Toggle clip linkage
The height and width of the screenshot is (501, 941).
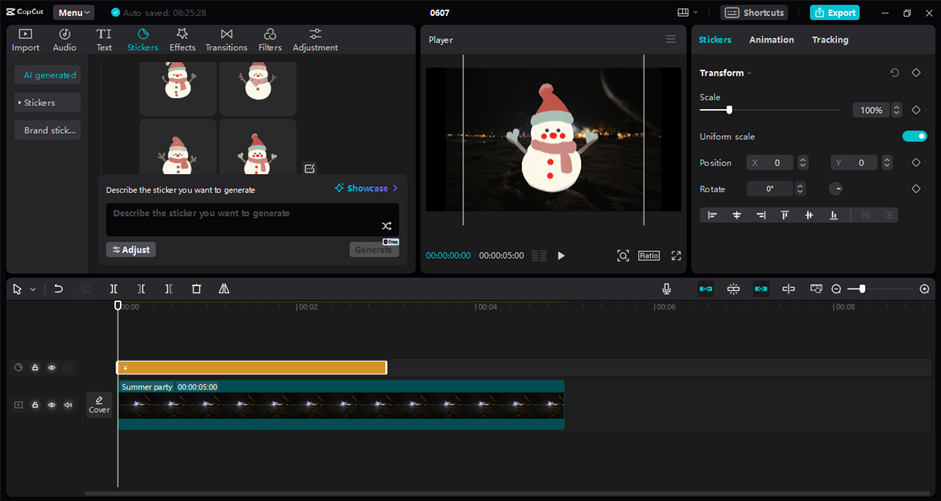pyautogui.click(x=761, y=289)
